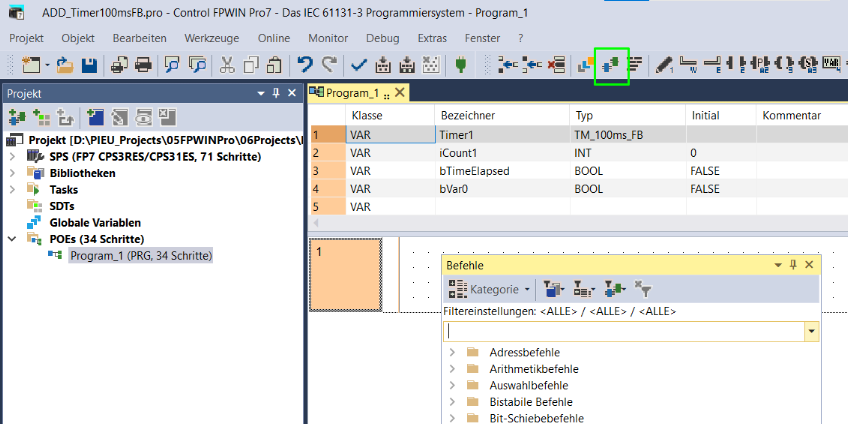Viewport: 848px width, 424px height.
Task: Insert a contact using the contact icon
Action: click(x=735, y=64)
